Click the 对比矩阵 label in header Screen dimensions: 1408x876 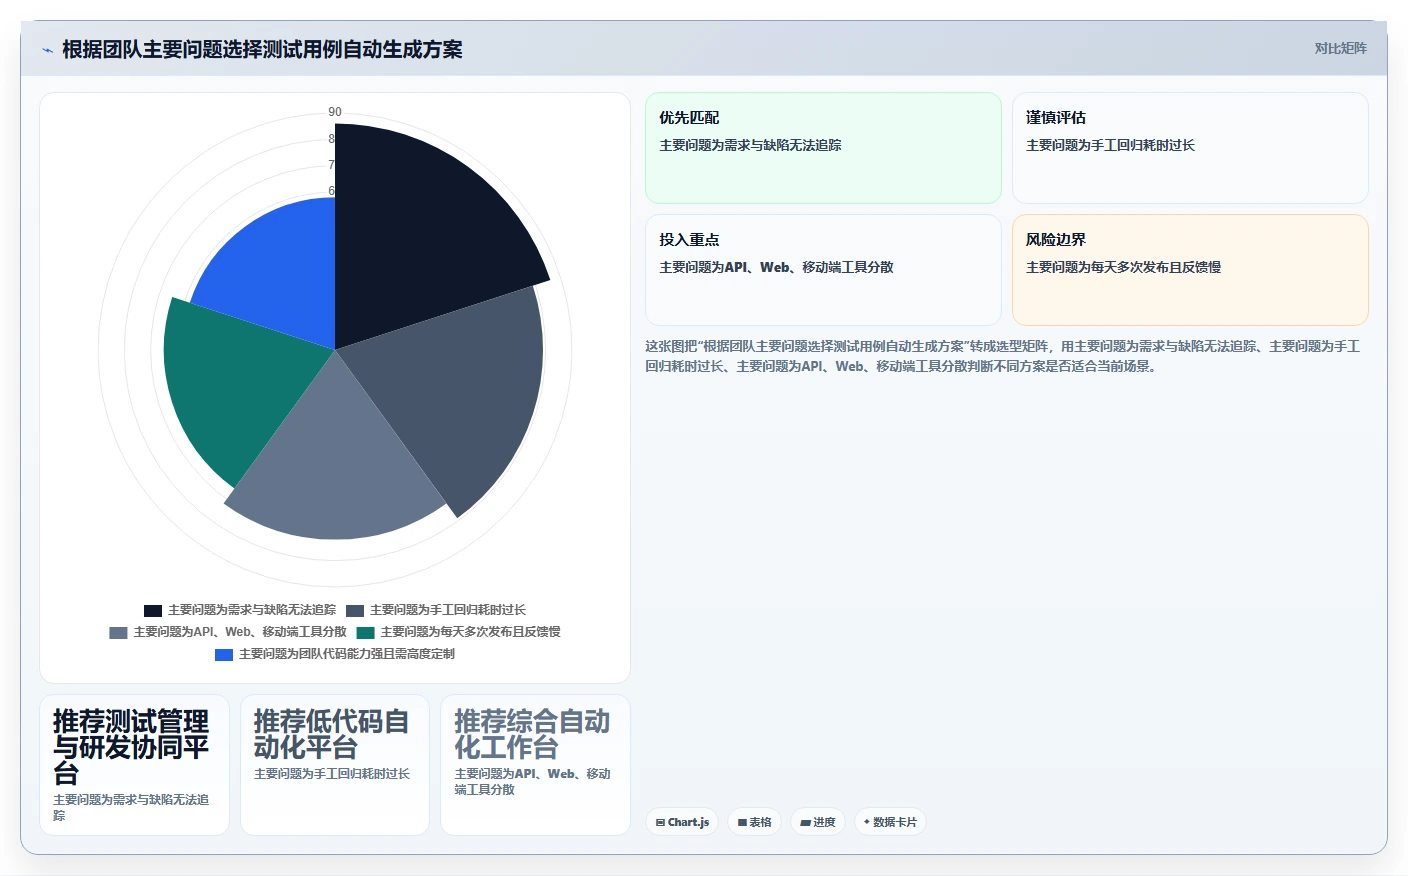(1340, 48)
